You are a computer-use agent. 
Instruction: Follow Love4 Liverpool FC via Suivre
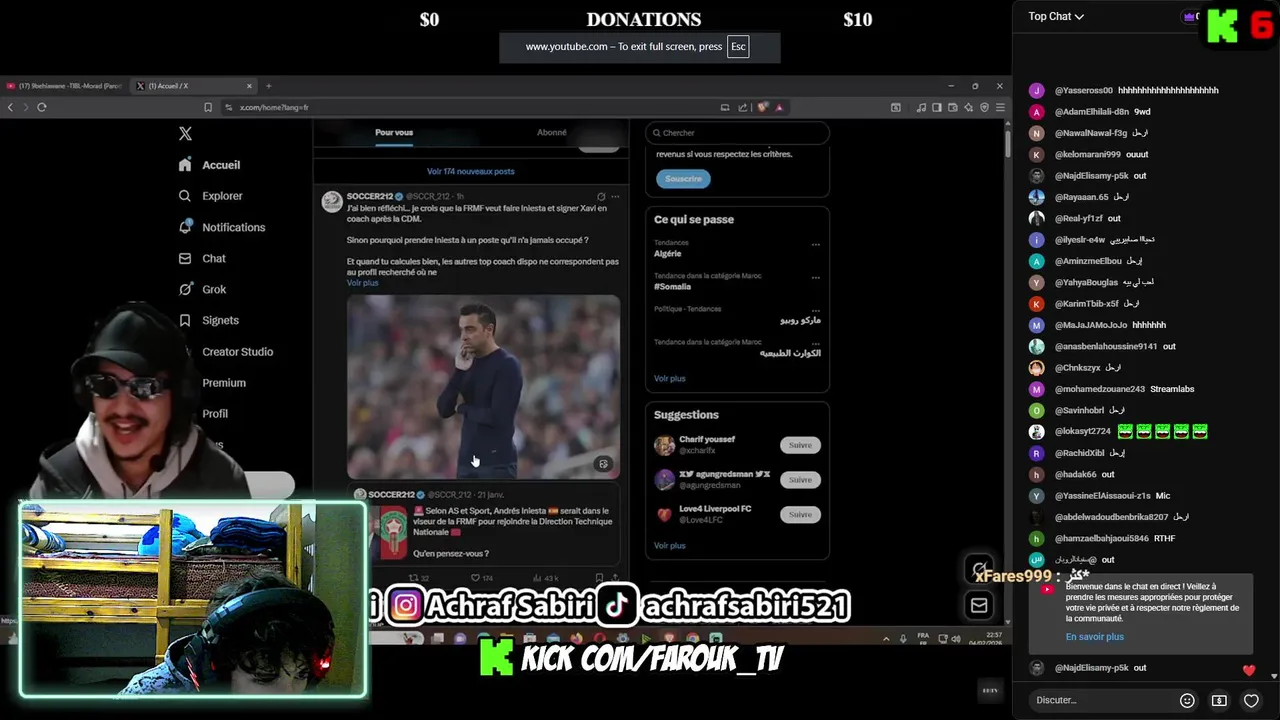pyautogui.click(x=800, y=514)
